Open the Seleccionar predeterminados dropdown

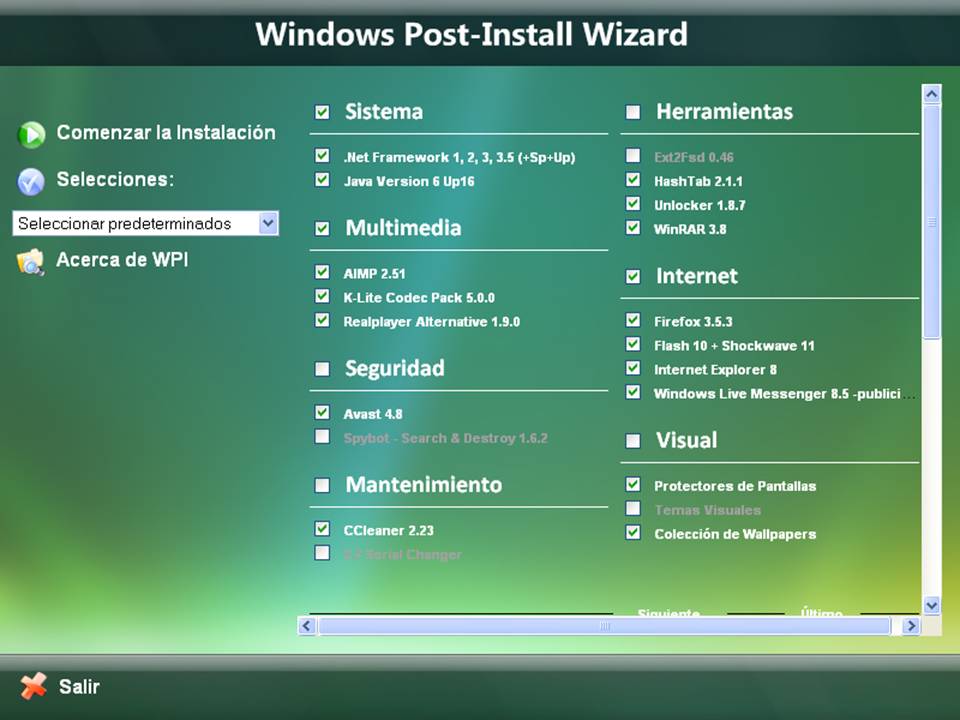268,223
